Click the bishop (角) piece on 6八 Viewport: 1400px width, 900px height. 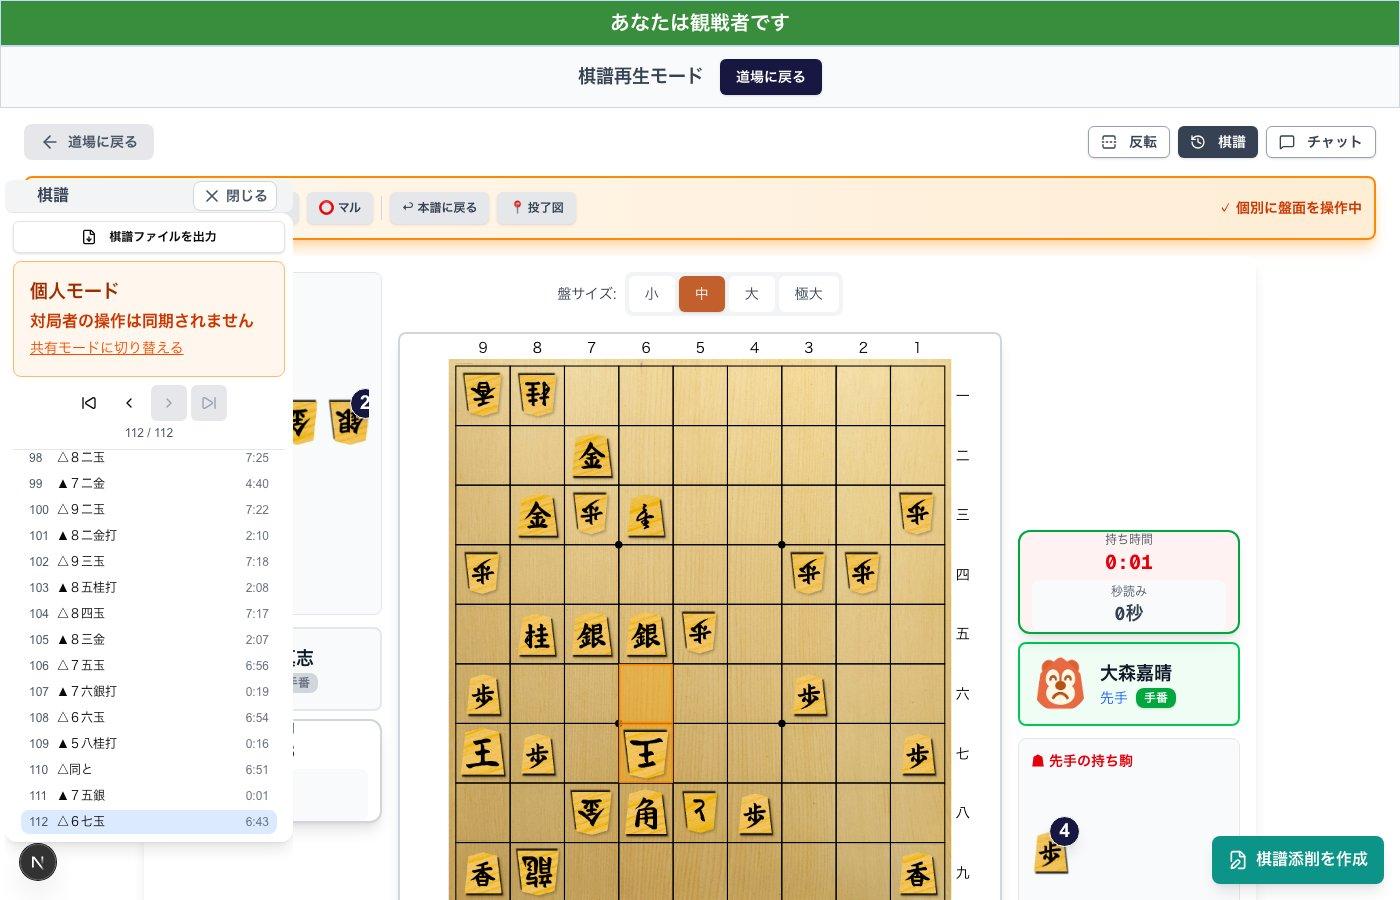pos(646,814)
